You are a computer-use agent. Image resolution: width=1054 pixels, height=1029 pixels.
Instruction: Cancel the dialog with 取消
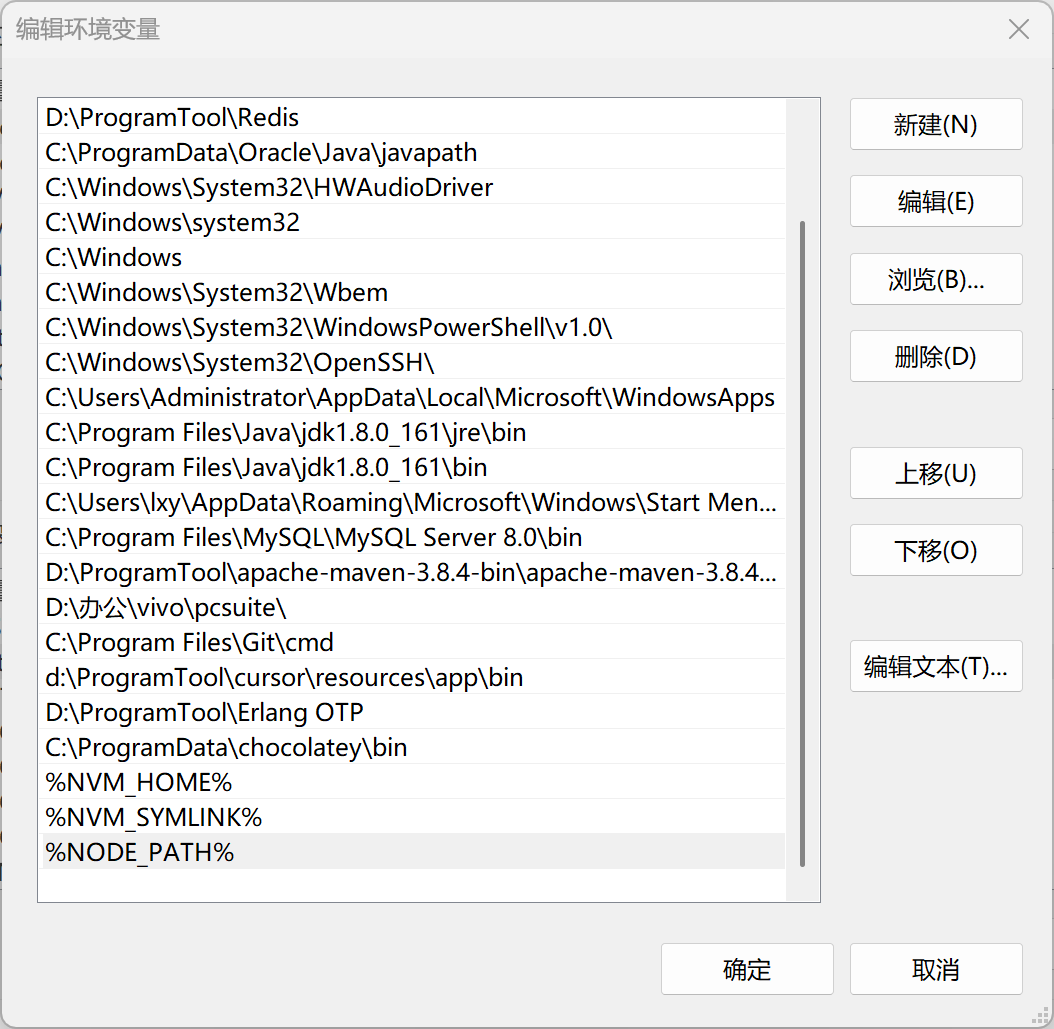[936, 969]
